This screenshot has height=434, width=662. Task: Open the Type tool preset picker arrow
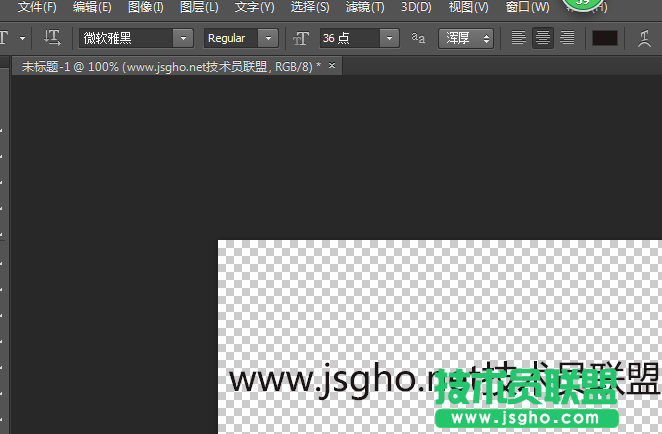[x=22, y=38]
